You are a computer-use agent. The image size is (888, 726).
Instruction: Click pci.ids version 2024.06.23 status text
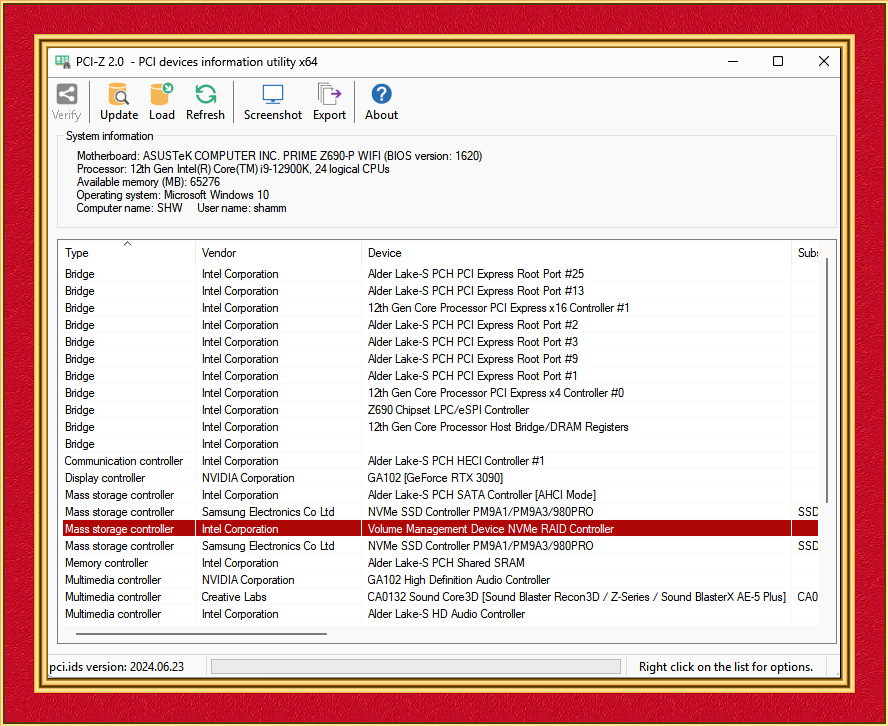117,667
